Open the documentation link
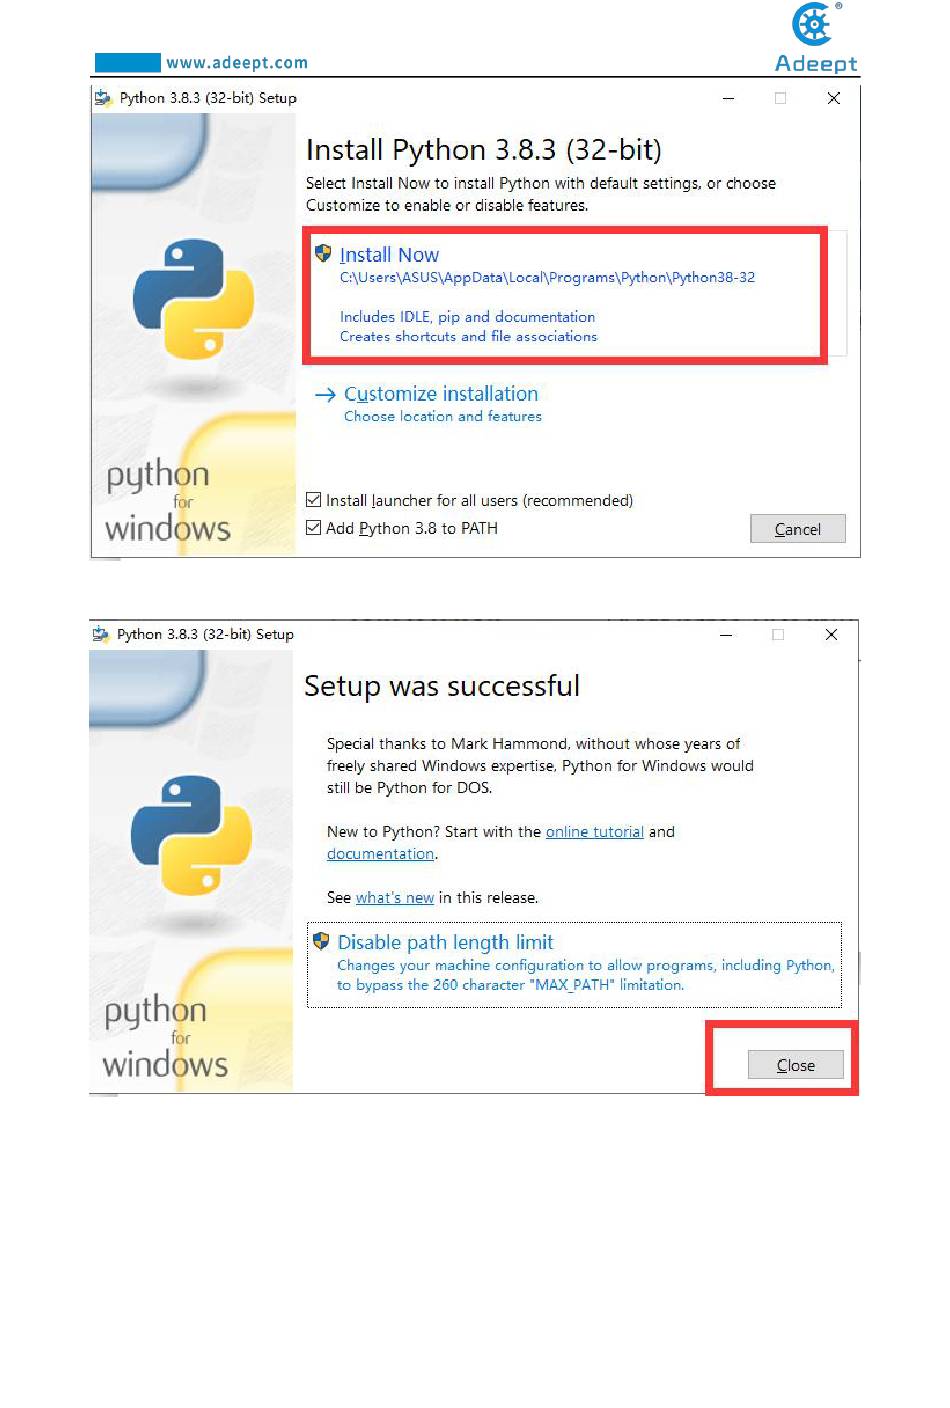 381,854
